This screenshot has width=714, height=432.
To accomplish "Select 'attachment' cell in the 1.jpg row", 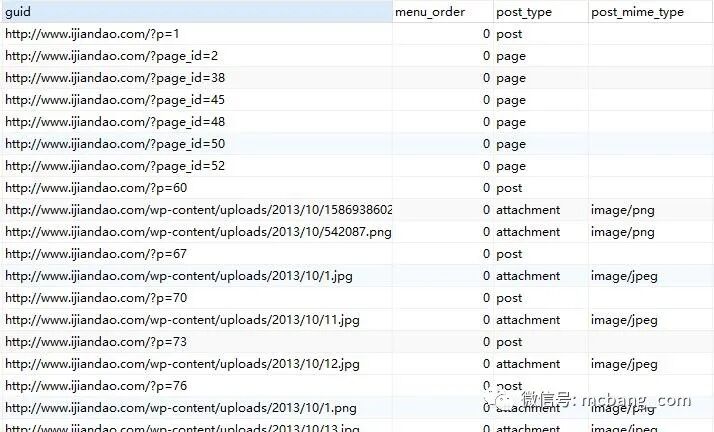I will tap(541, 276).
